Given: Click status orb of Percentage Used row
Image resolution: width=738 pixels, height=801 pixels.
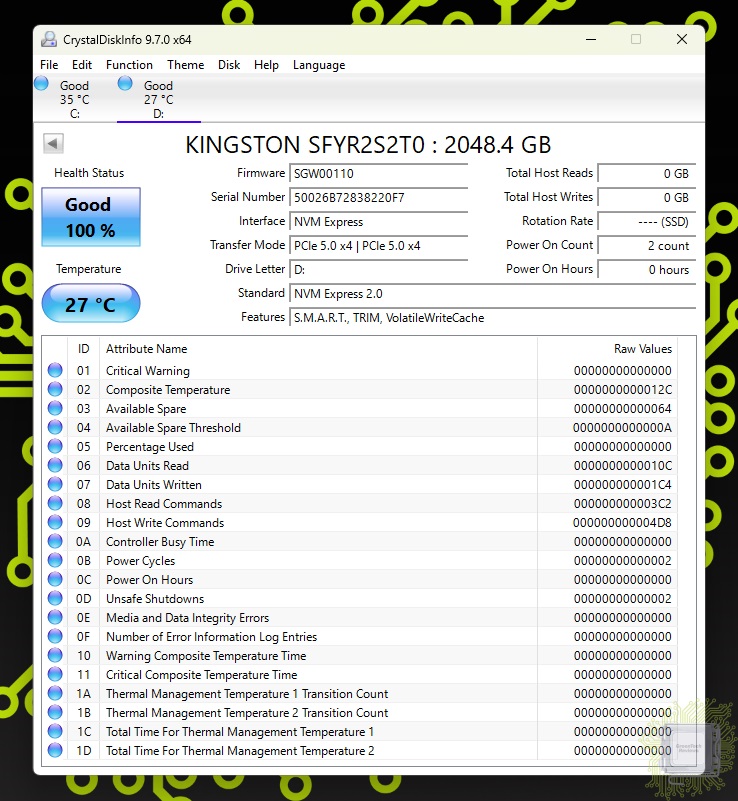Looking at the screenshot, I should pyautogui.click(x=55, y=446).
